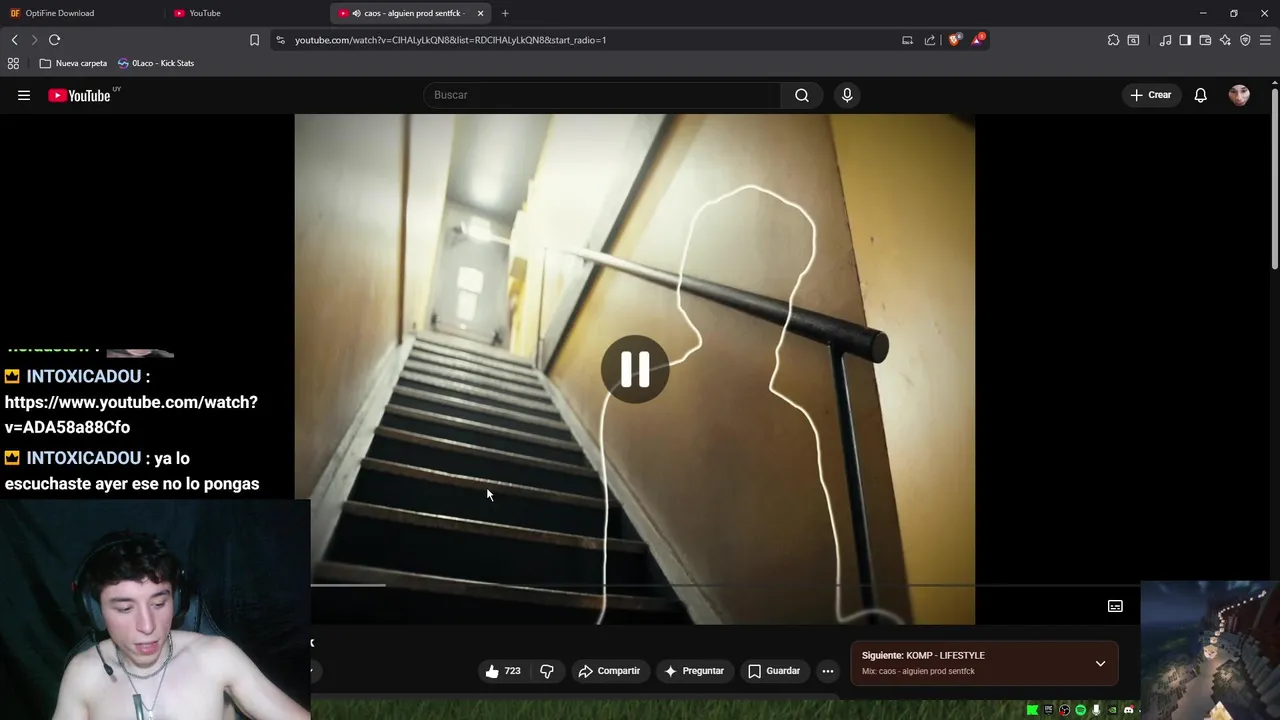Pause the playing video
1280x720 pixels.
(635, 369)
